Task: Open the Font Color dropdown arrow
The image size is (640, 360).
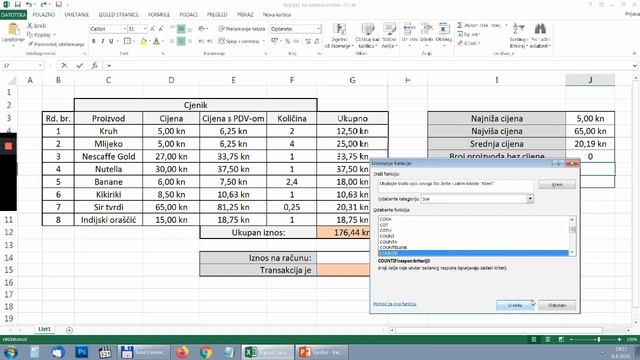Action: [x=162, y=41]
